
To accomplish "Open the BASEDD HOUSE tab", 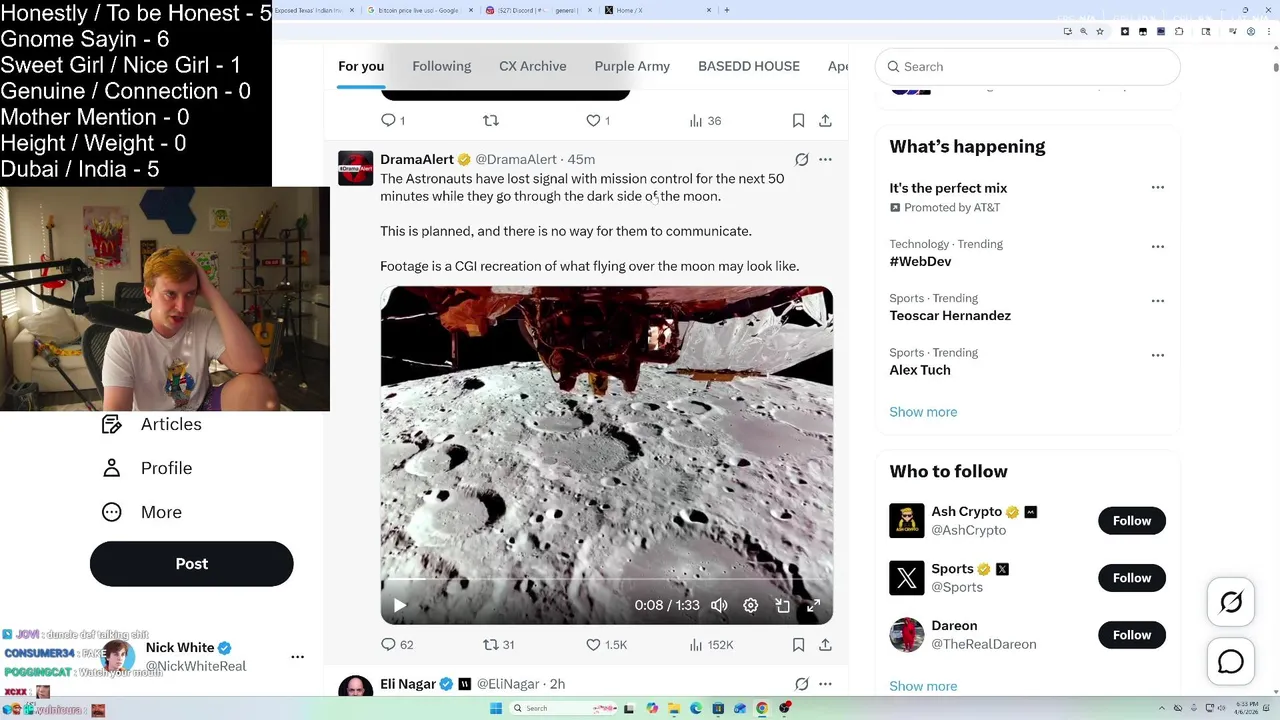I will 749,66.
